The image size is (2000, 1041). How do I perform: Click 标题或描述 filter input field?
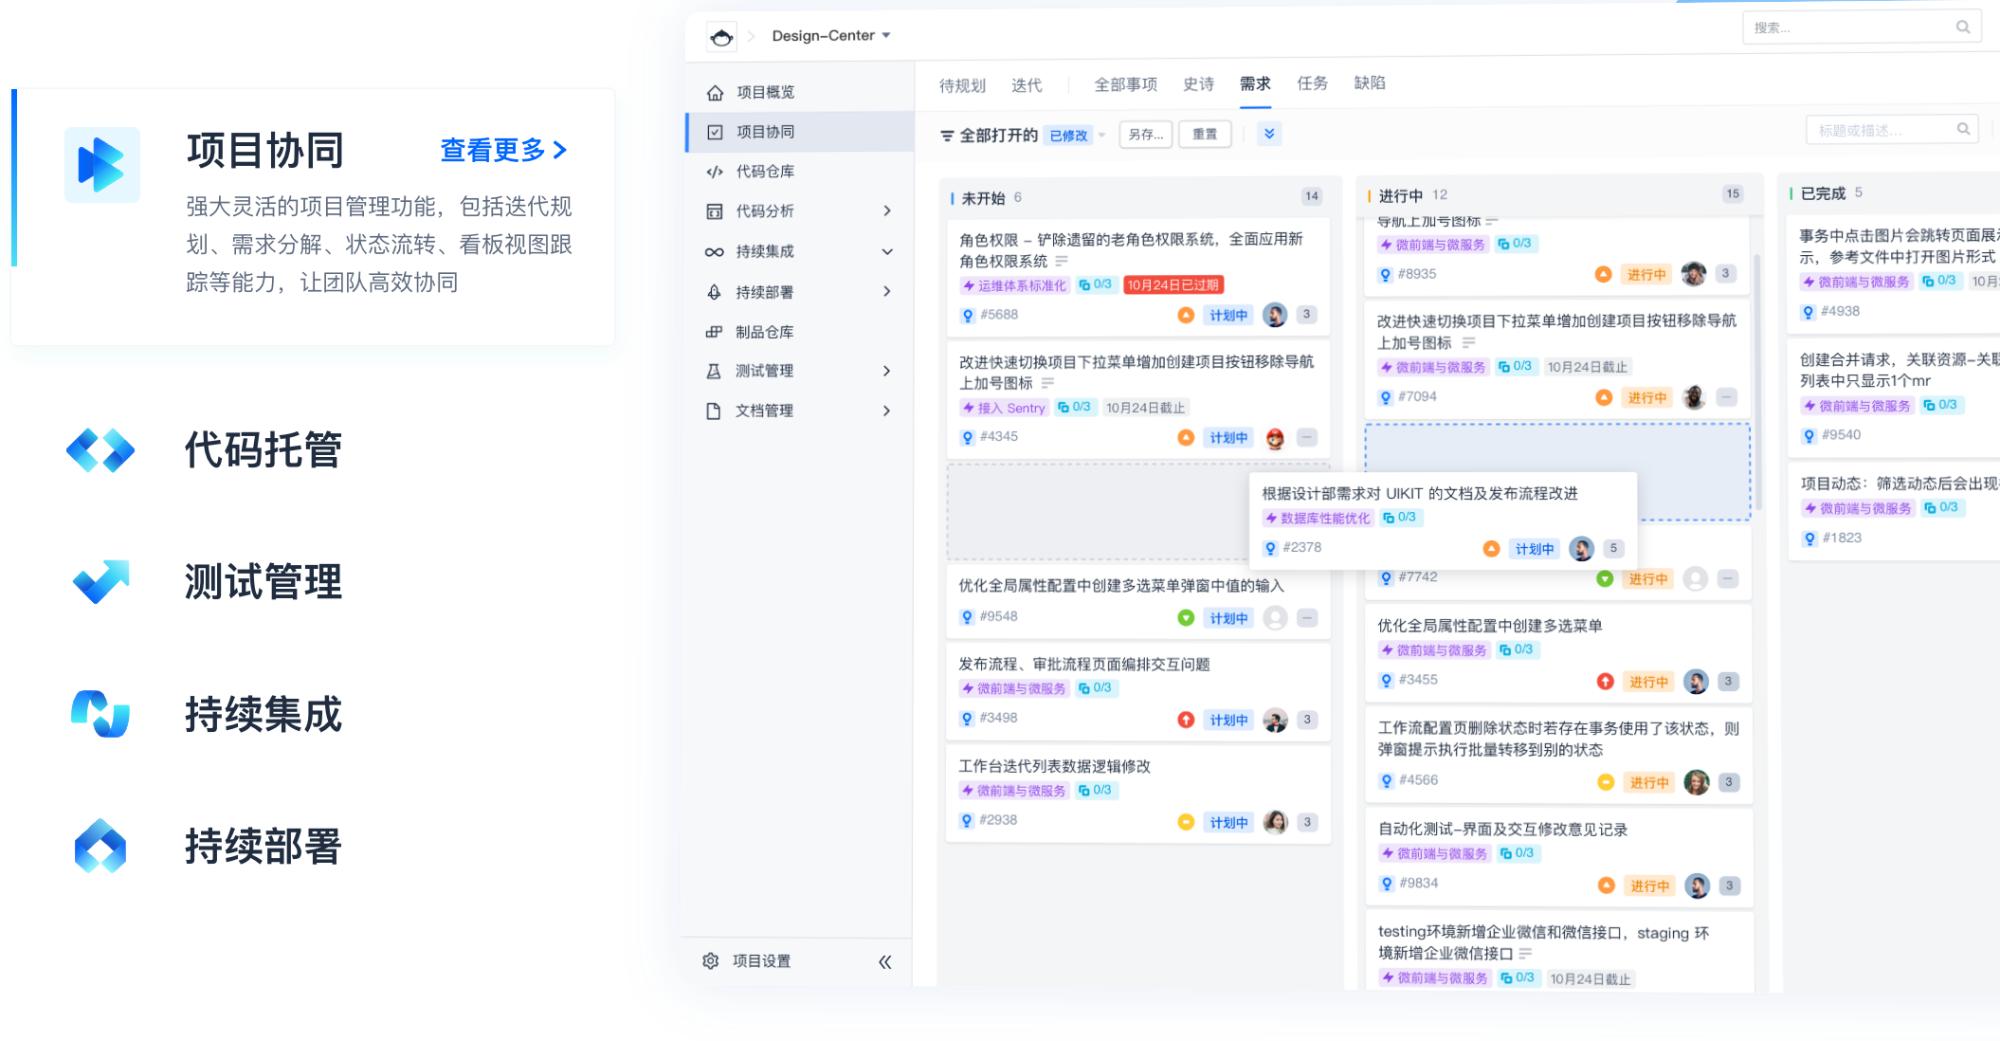click(x=1892, y=130)
